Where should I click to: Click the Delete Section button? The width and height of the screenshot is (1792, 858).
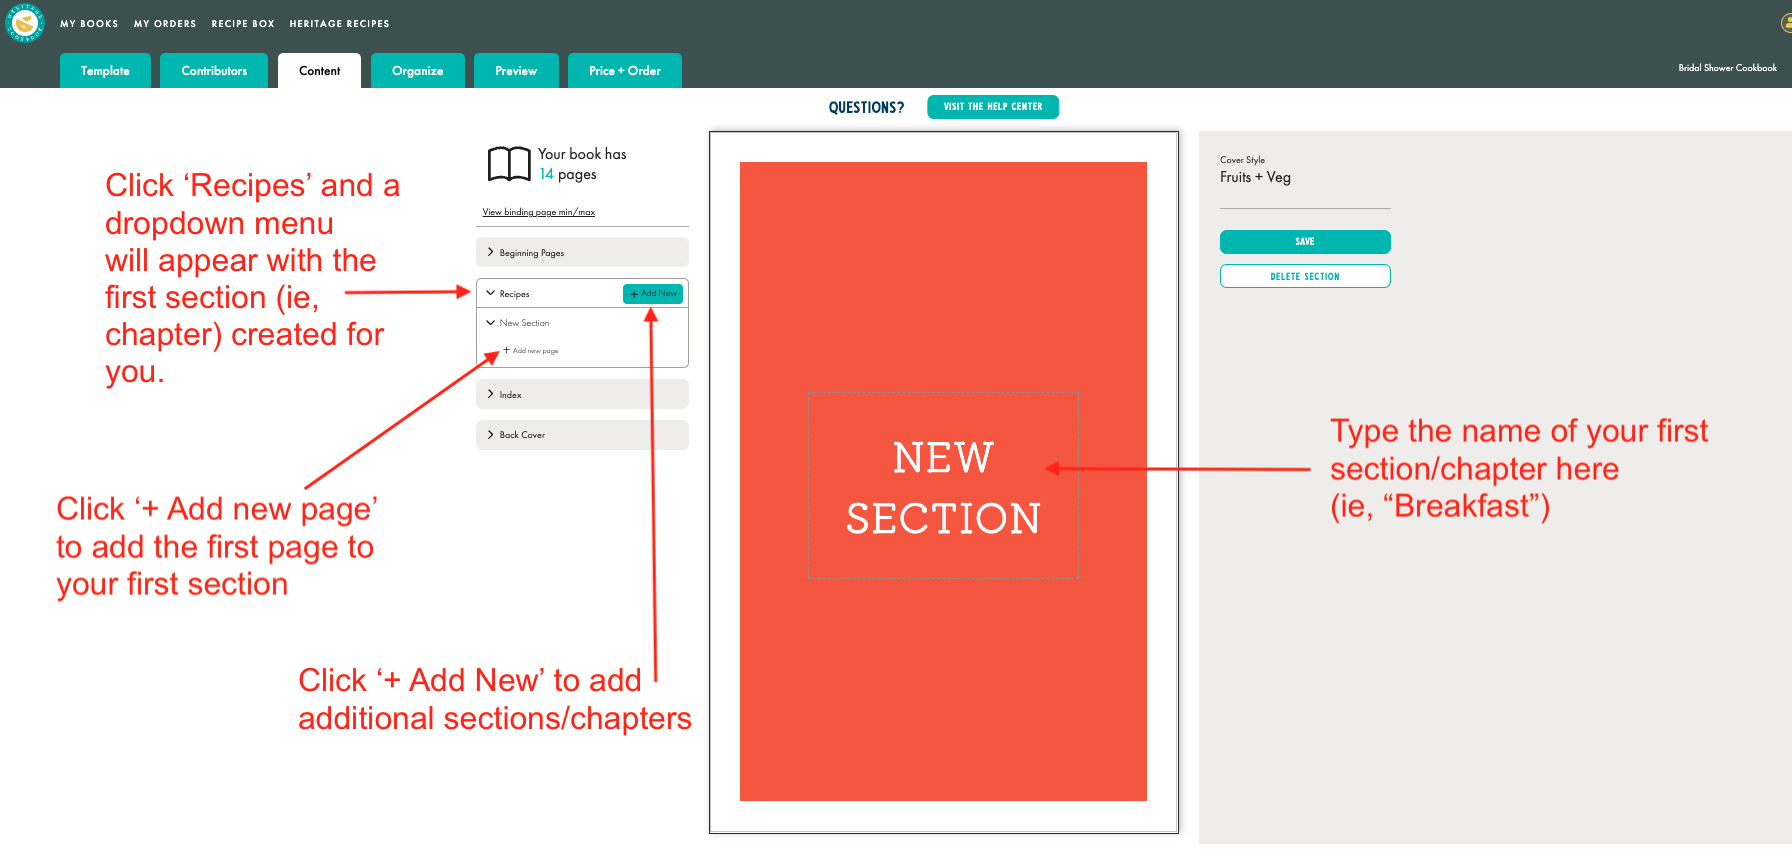click(x=1305, y=276)
